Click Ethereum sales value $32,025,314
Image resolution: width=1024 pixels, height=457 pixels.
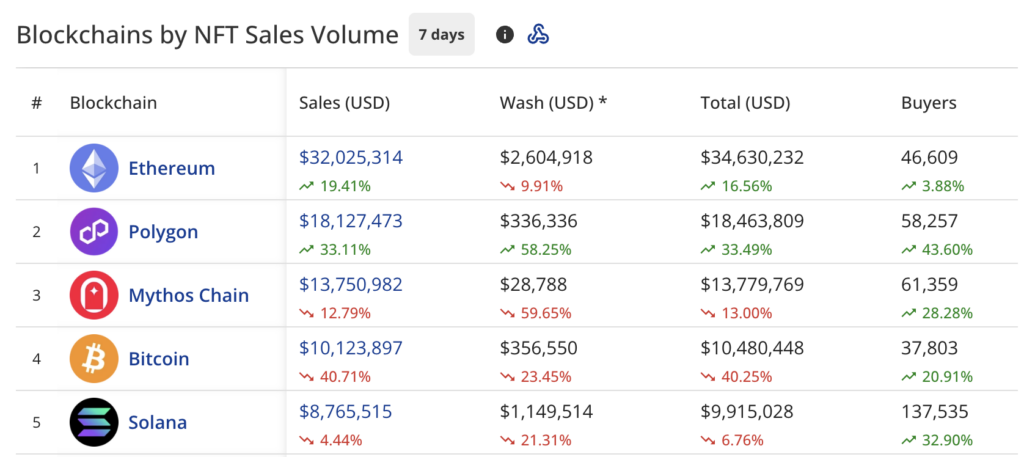tap(351, 157)
